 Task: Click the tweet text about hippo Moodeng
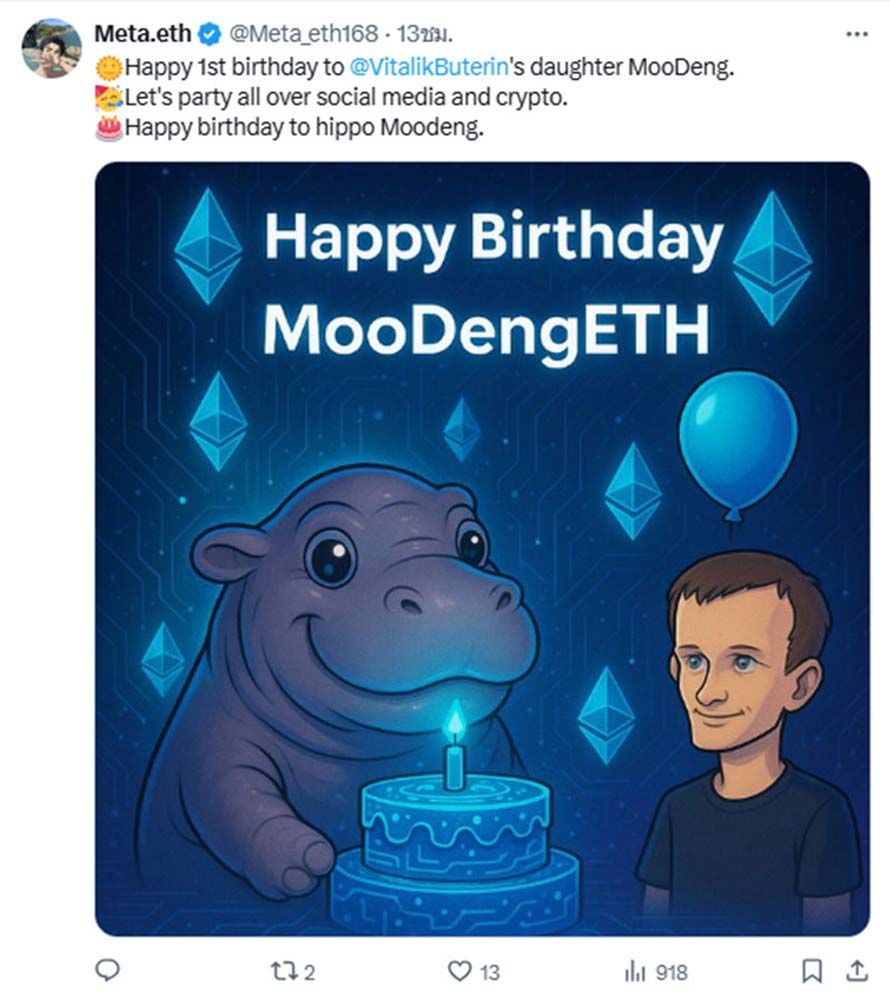304,128
